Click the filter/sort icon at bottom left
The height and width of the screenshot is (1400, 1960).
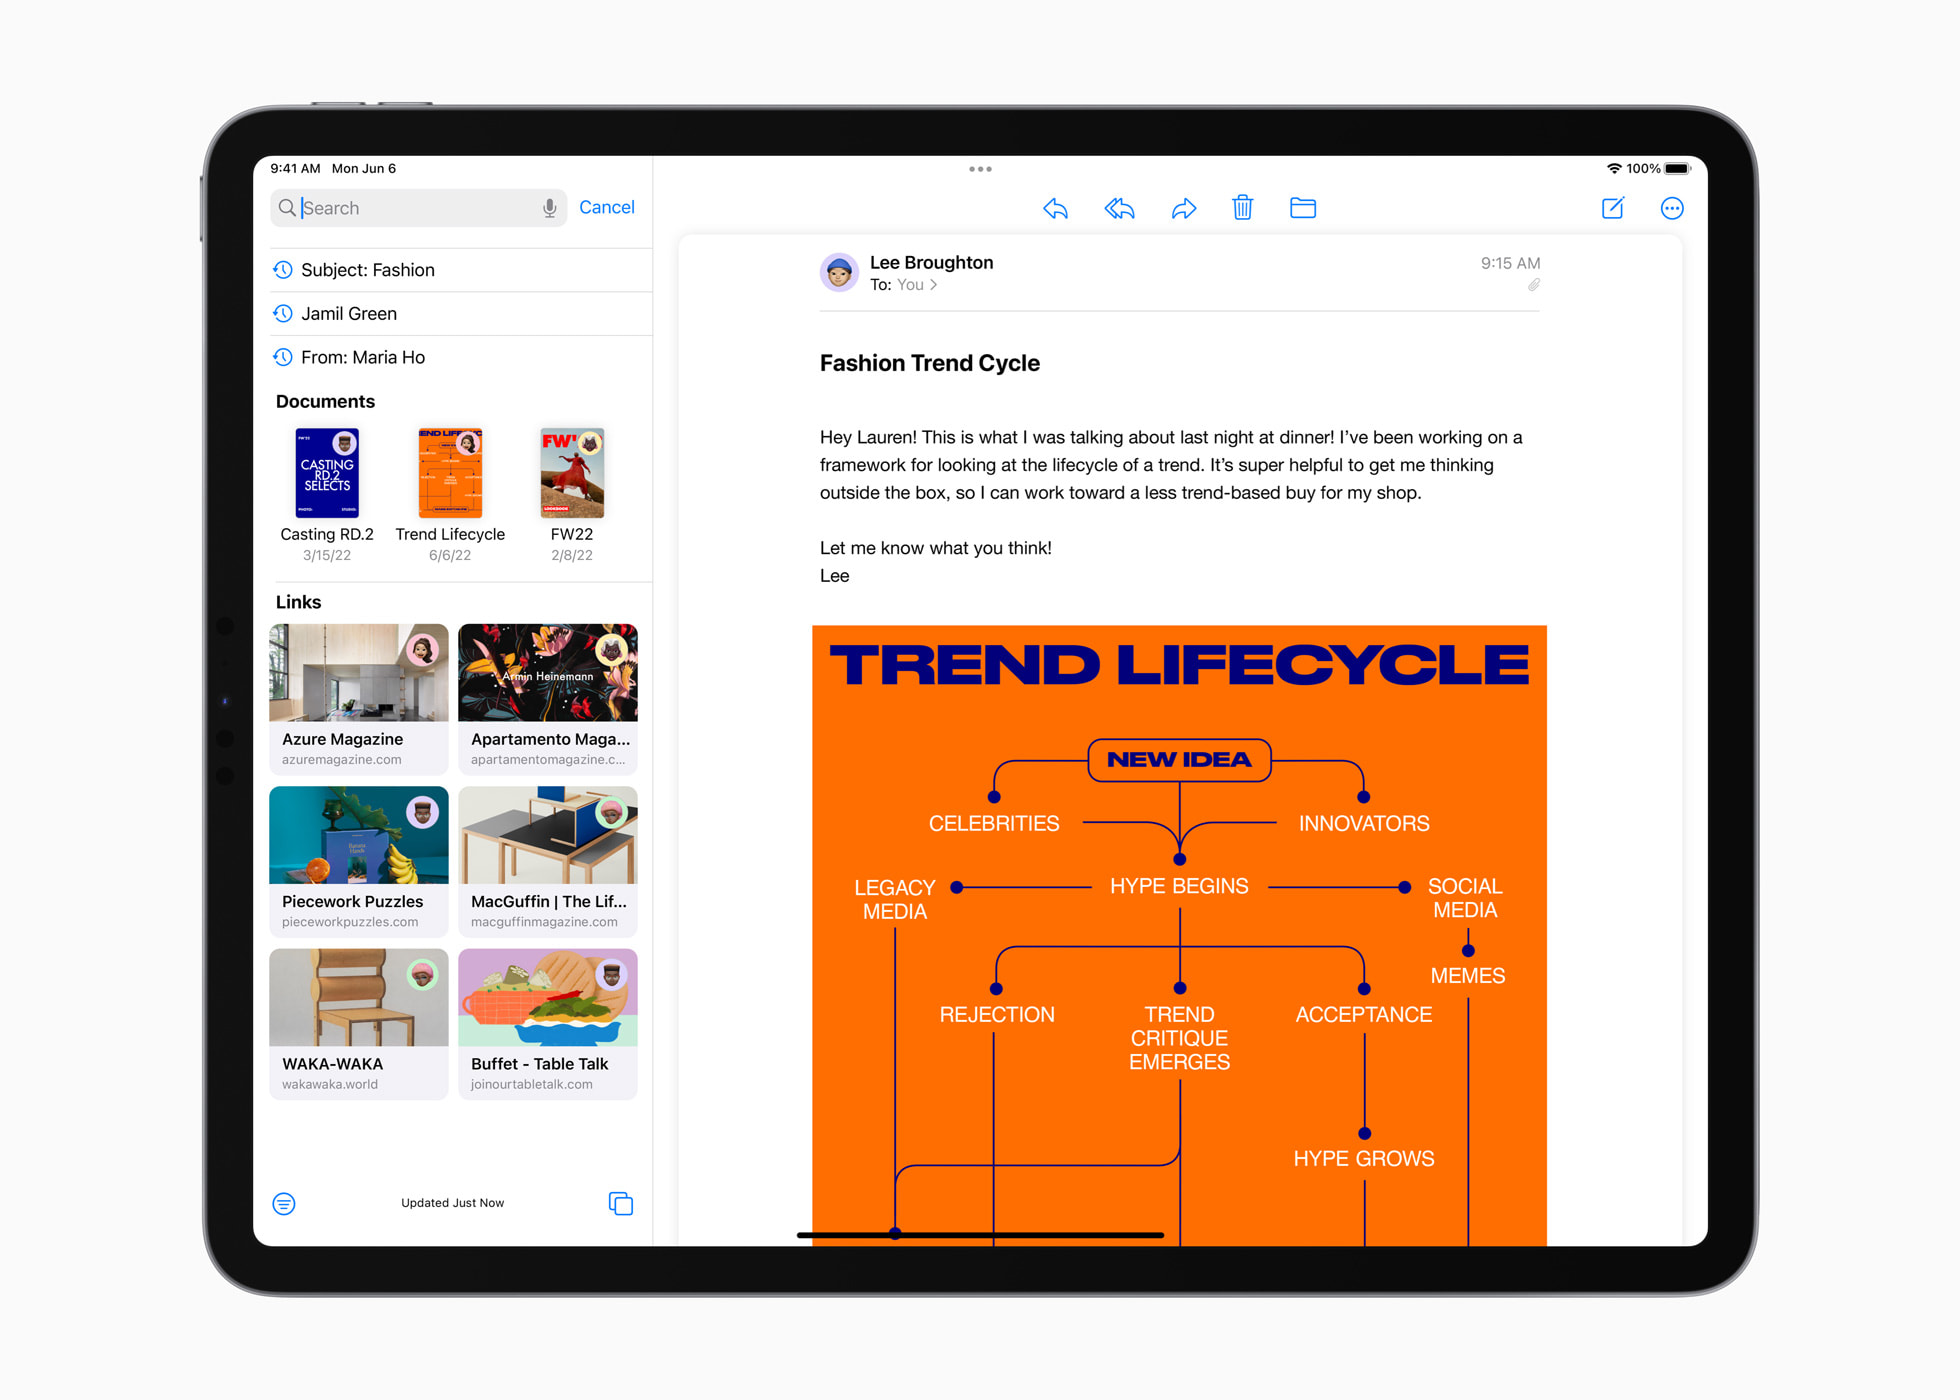tap(286, 1203)
